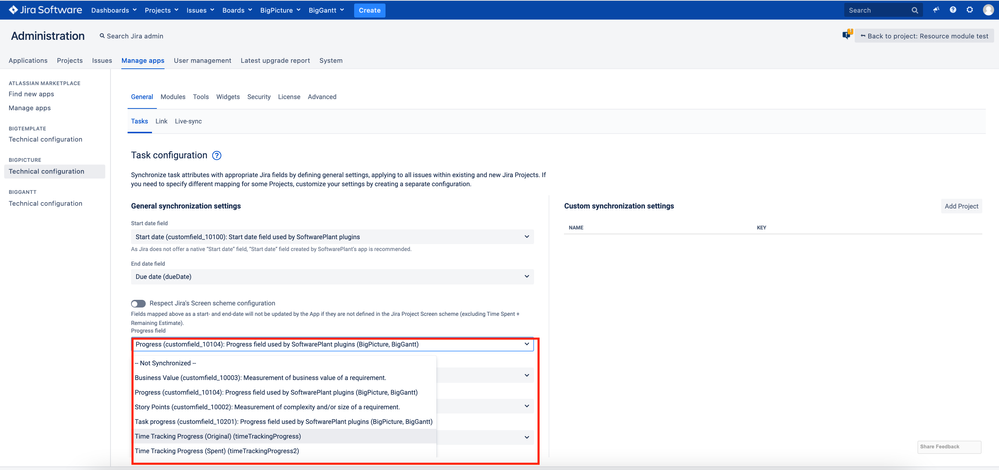Image resolution: width=999 pixels, height=470 pixels.
Task: Open the help question mark icon in top bar
Action: click(953, 10)
